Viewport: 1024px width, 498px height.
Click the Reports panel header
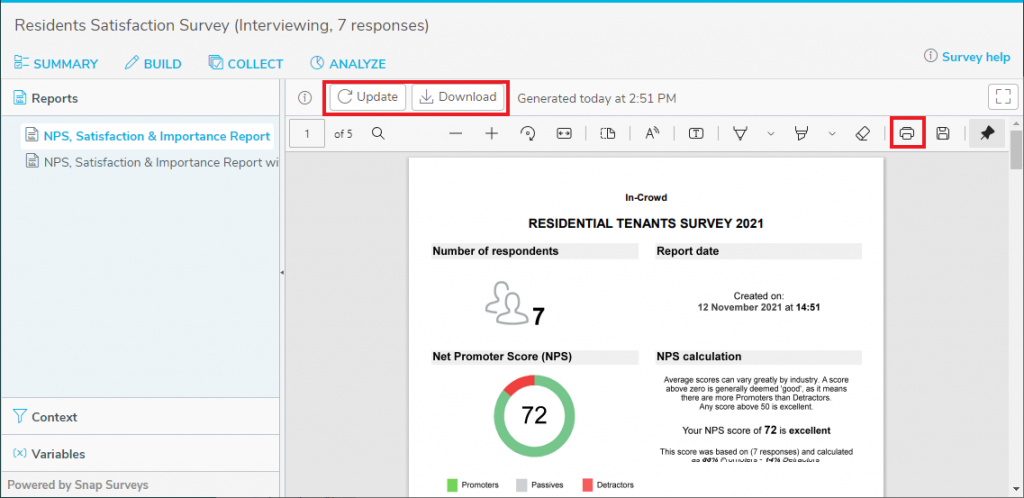[140, 98]
